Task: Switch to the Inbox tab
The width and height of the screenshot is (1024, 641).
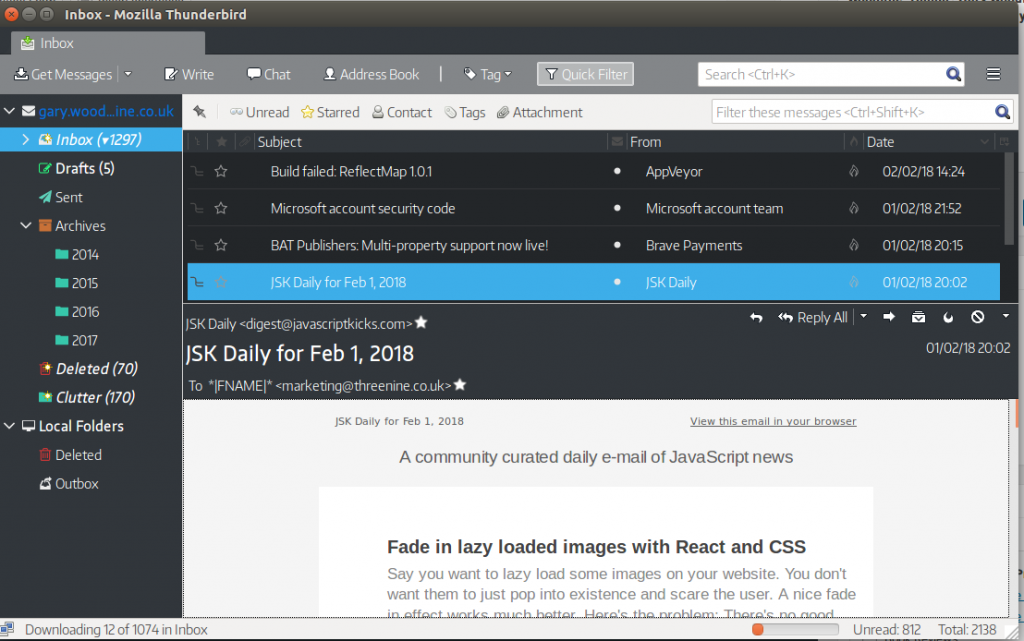Action: 108,43
